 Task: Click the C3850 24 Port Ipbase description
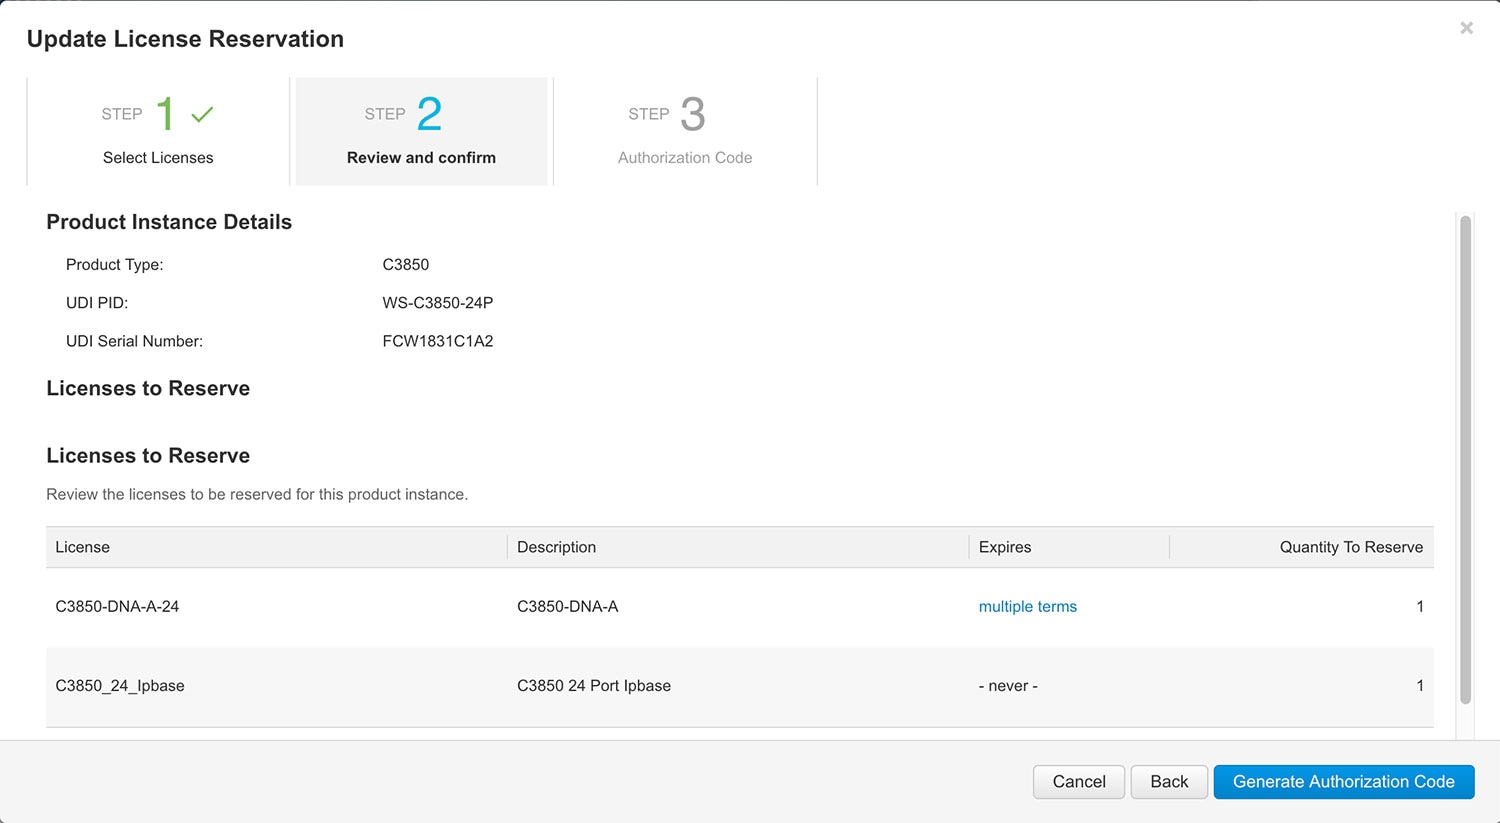[594, 686]
